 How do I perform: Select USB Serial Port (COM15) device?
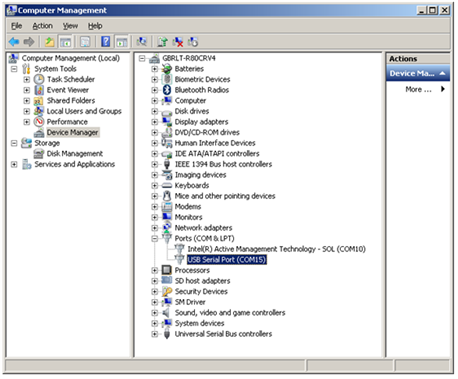227,259
